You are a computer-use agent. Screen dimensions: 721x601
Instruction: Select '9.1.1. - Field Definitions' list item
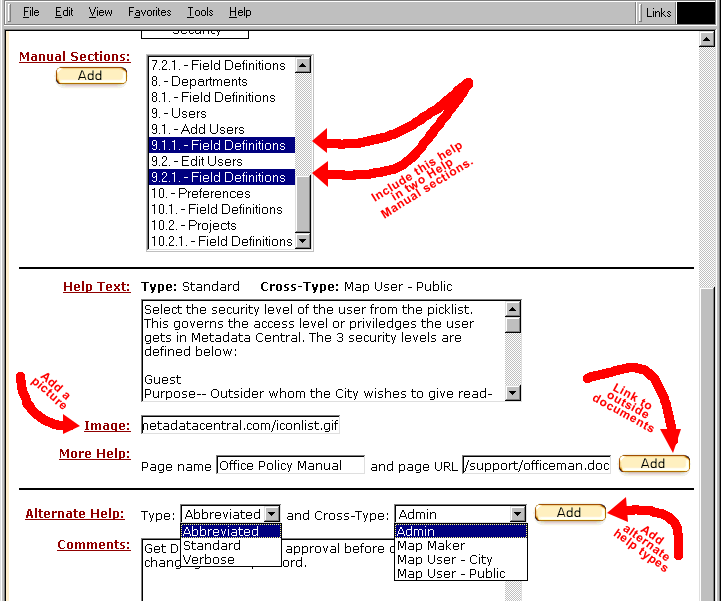[x=221, y=145]
